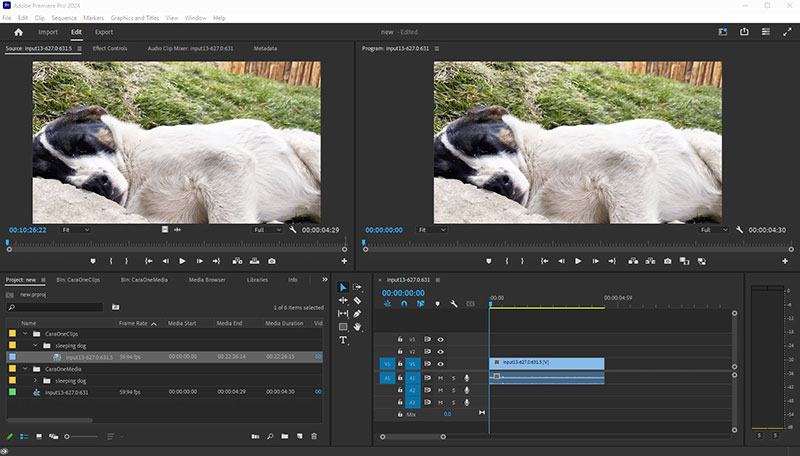Switch to Metadata tab
The height and width of the screenshot is (456, 800).
point(265,48)
